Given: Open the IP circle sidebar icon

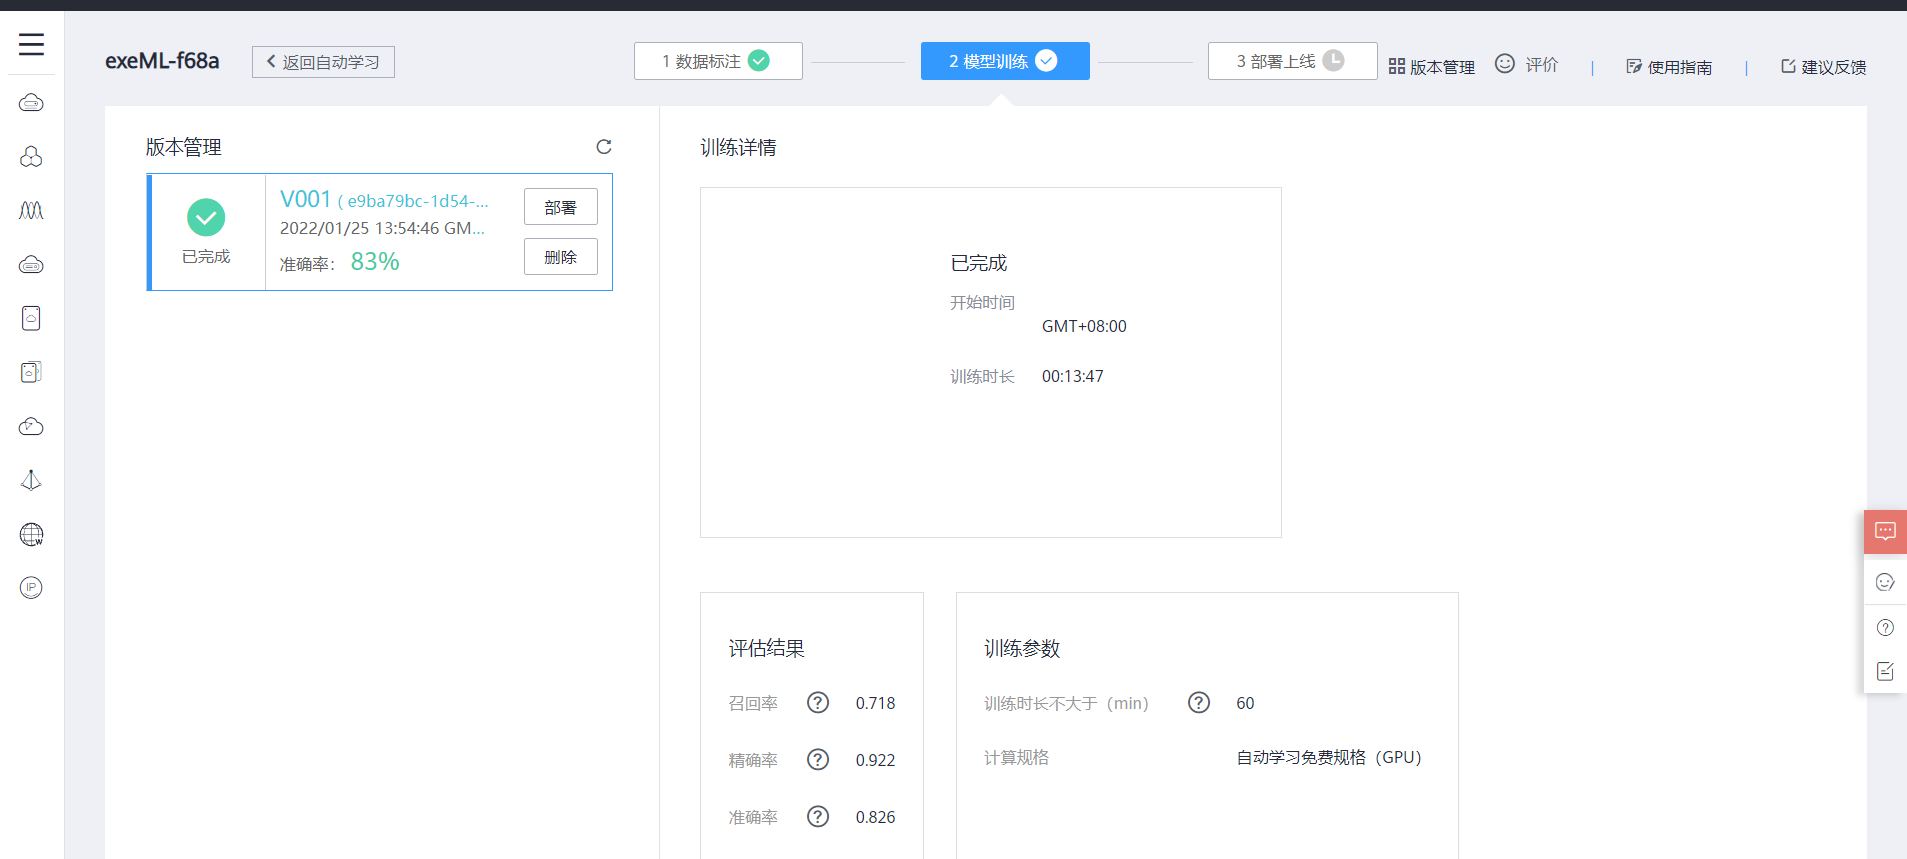Looking at the screenshot, I should pos(31,587).
